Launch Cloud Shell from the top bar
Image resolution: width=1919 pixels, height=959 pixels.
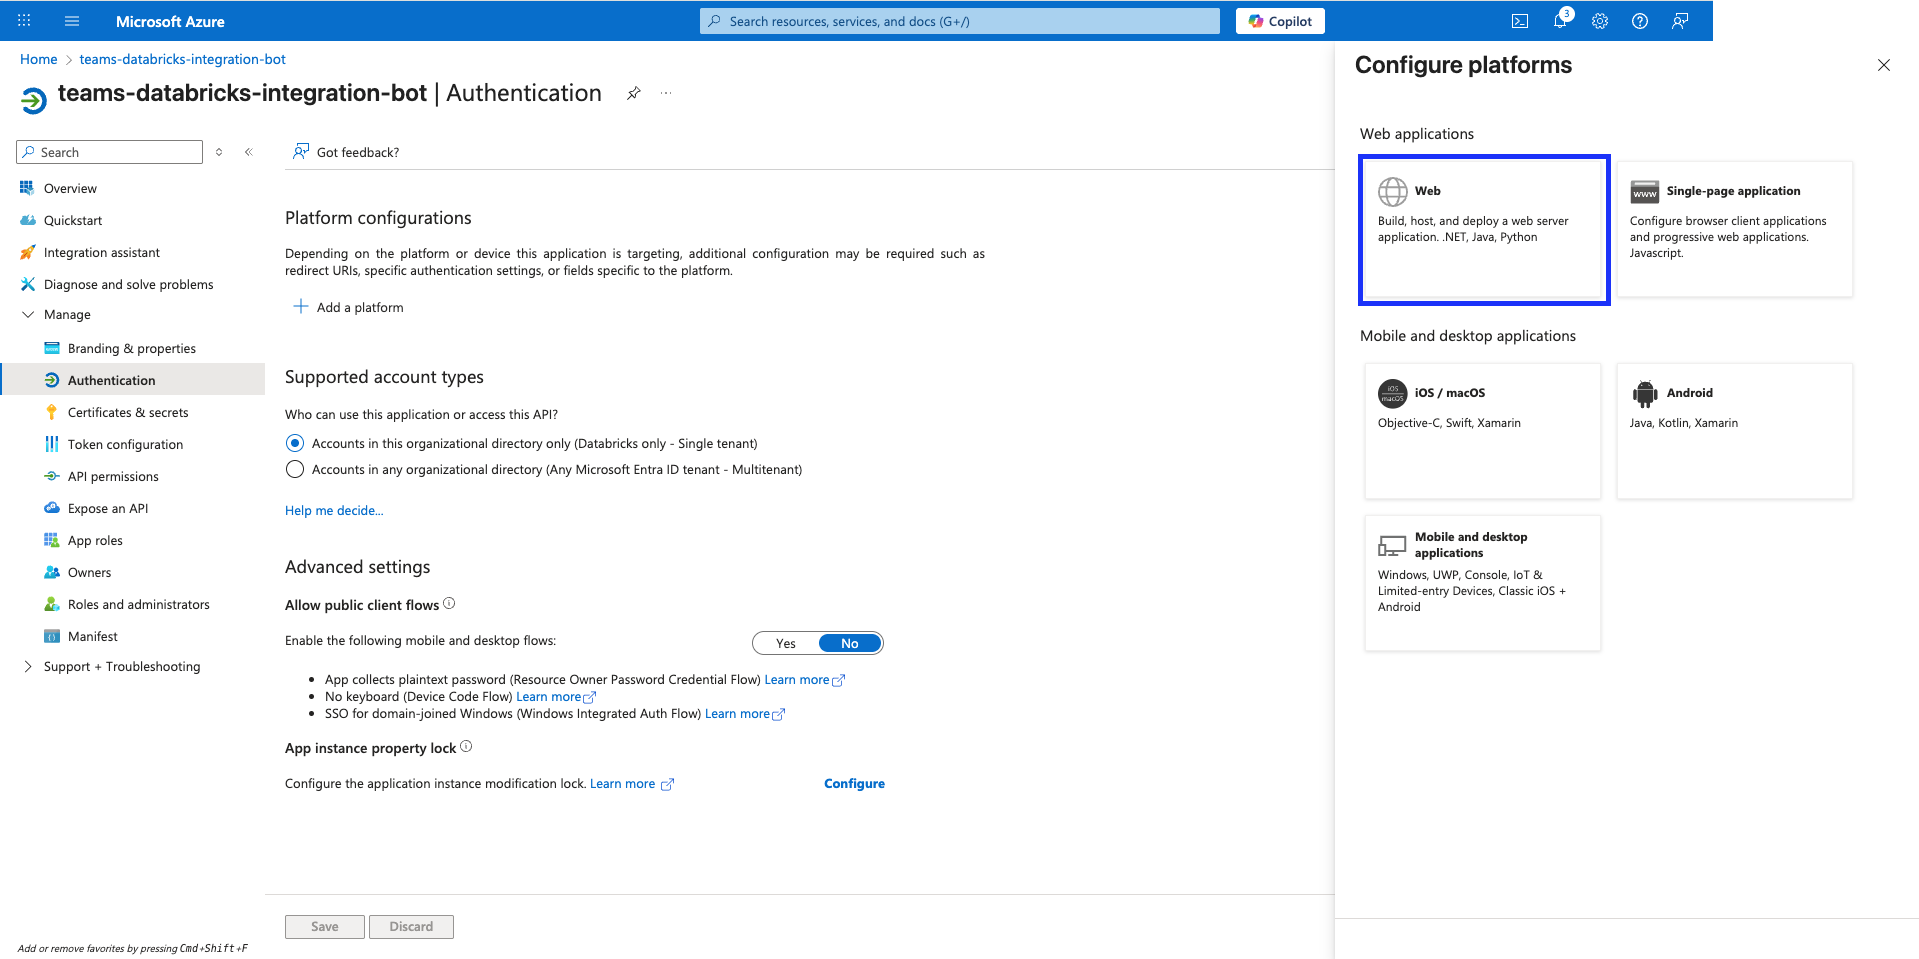point(1520,21)
